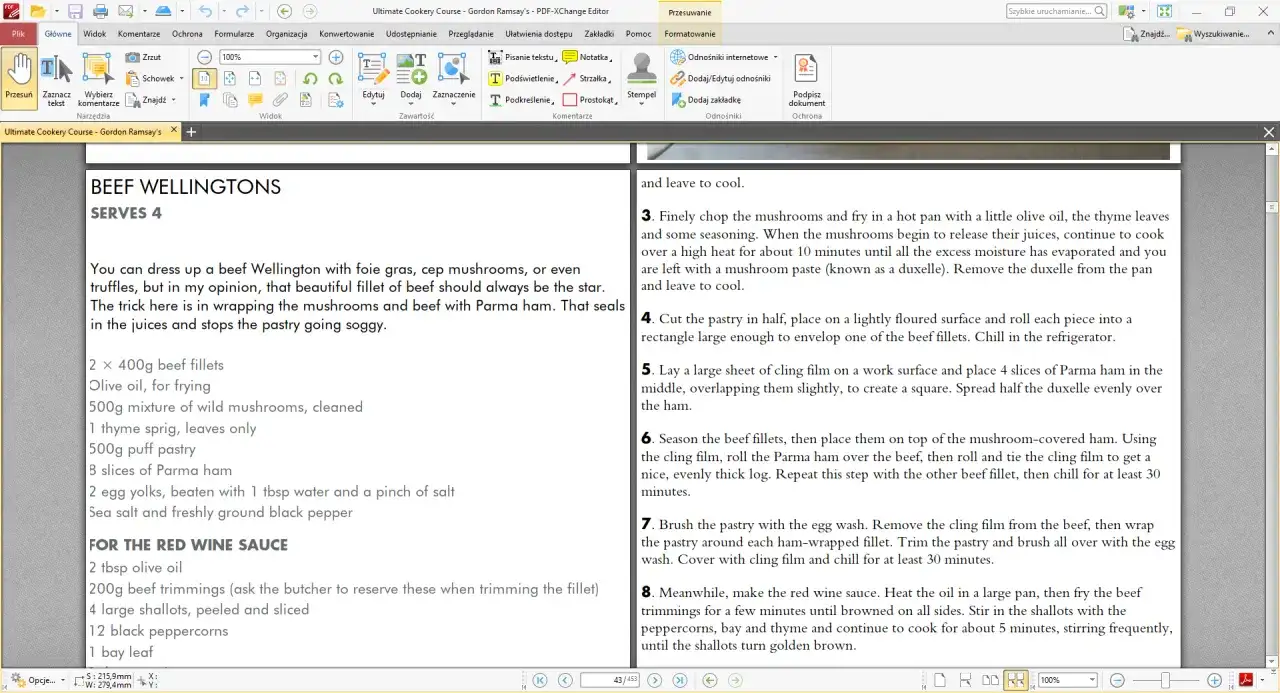Open the Edytuj content tool
This screenshot has width=1280, height=693.
373,78
